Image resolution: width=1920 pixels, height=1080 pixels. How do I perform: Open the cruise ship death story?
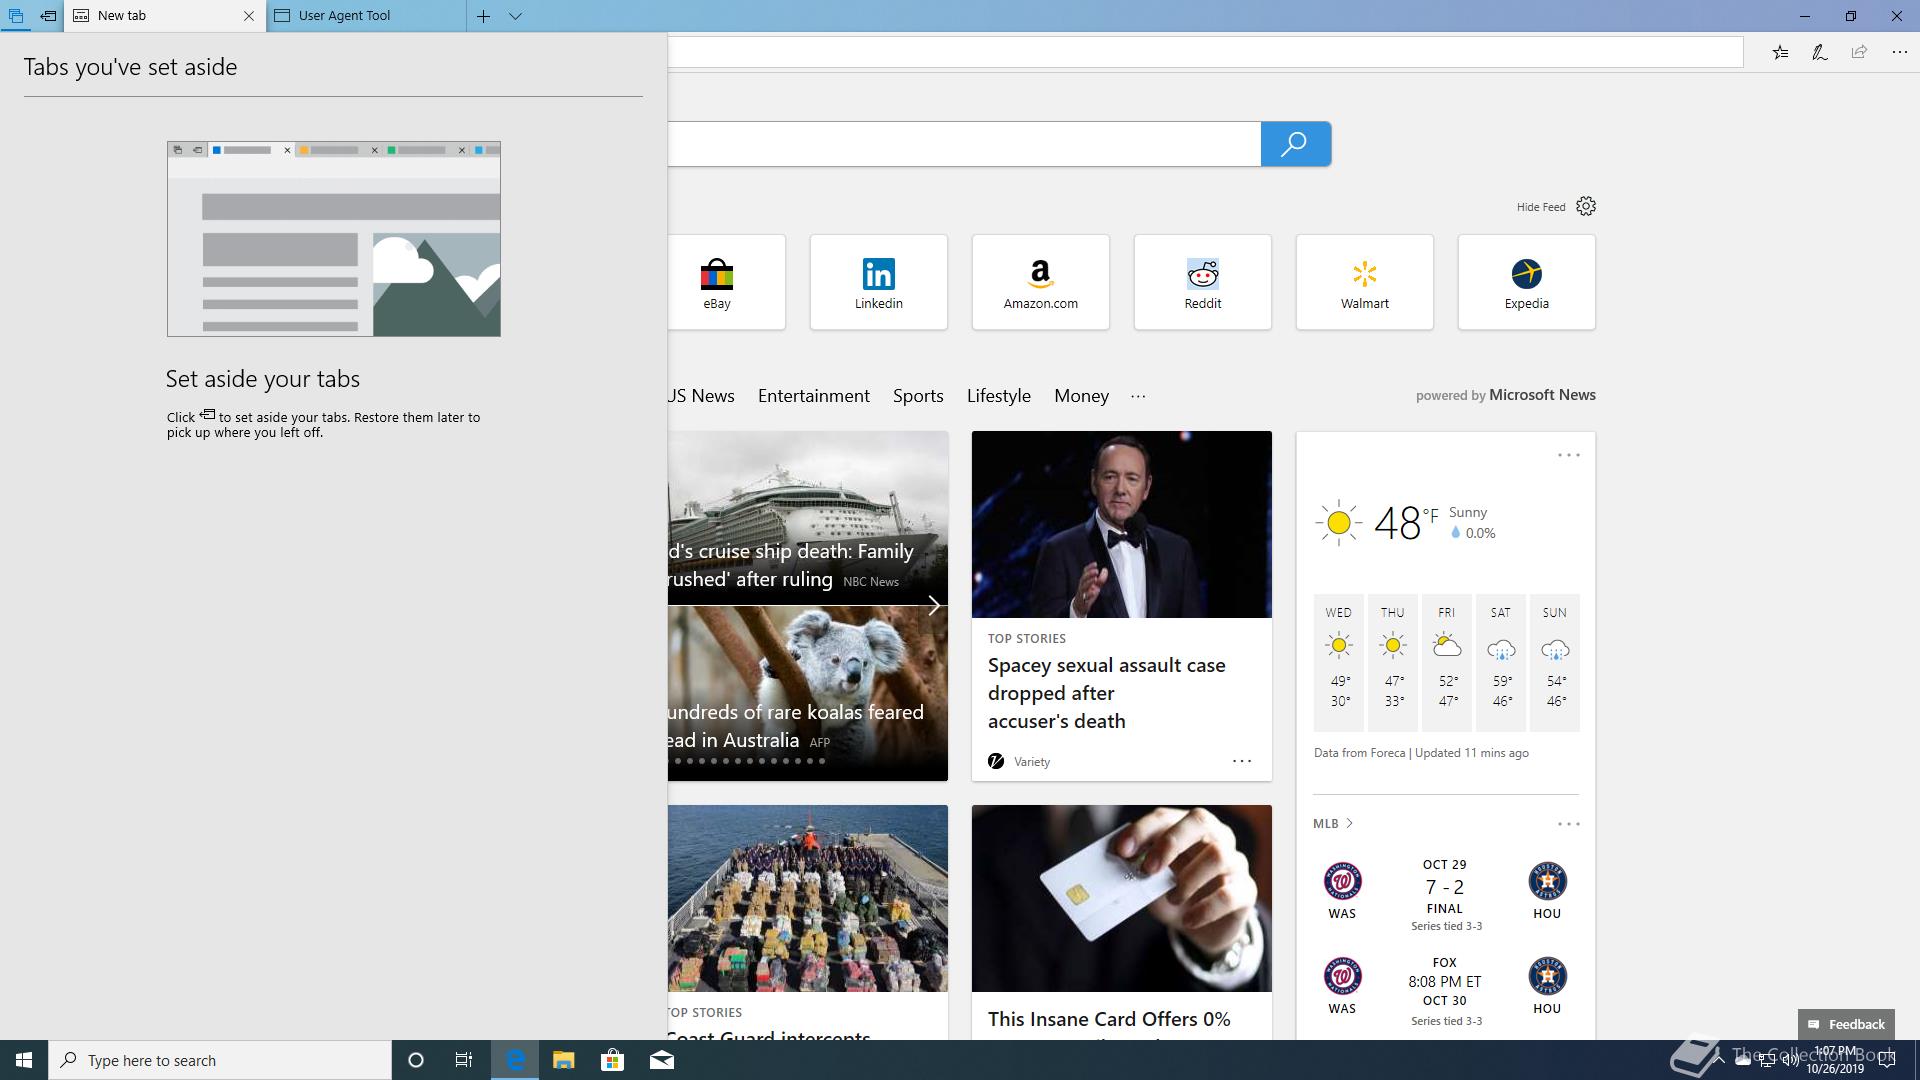tap(790, 565)
